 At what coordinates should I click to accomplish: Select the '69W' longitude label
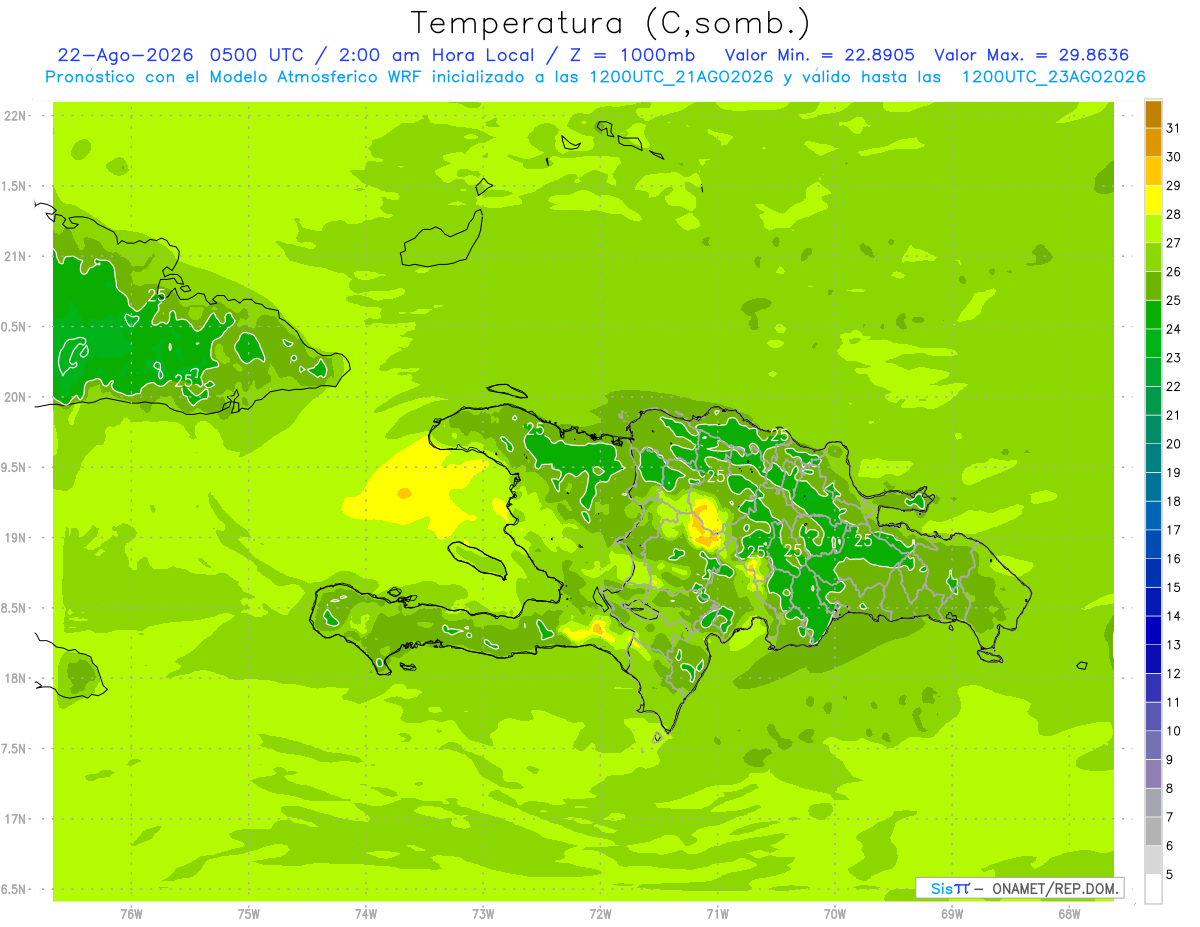pyautogui.click(x=952, y=914)
